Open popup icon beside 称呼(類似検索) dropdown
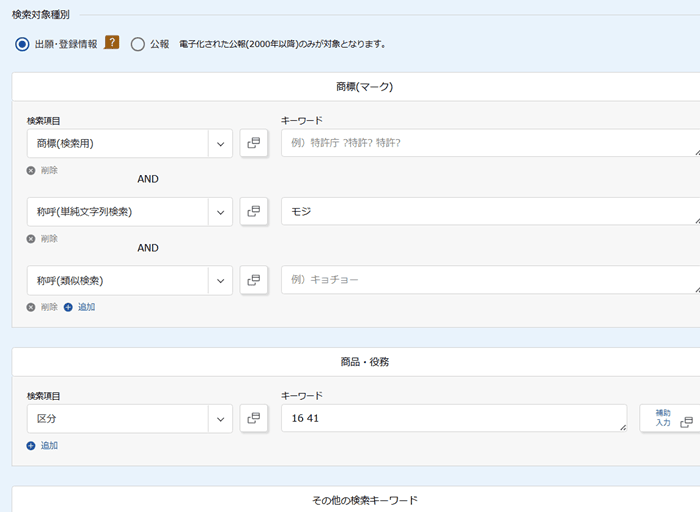The image size is (700, 512). pos(254,280)
